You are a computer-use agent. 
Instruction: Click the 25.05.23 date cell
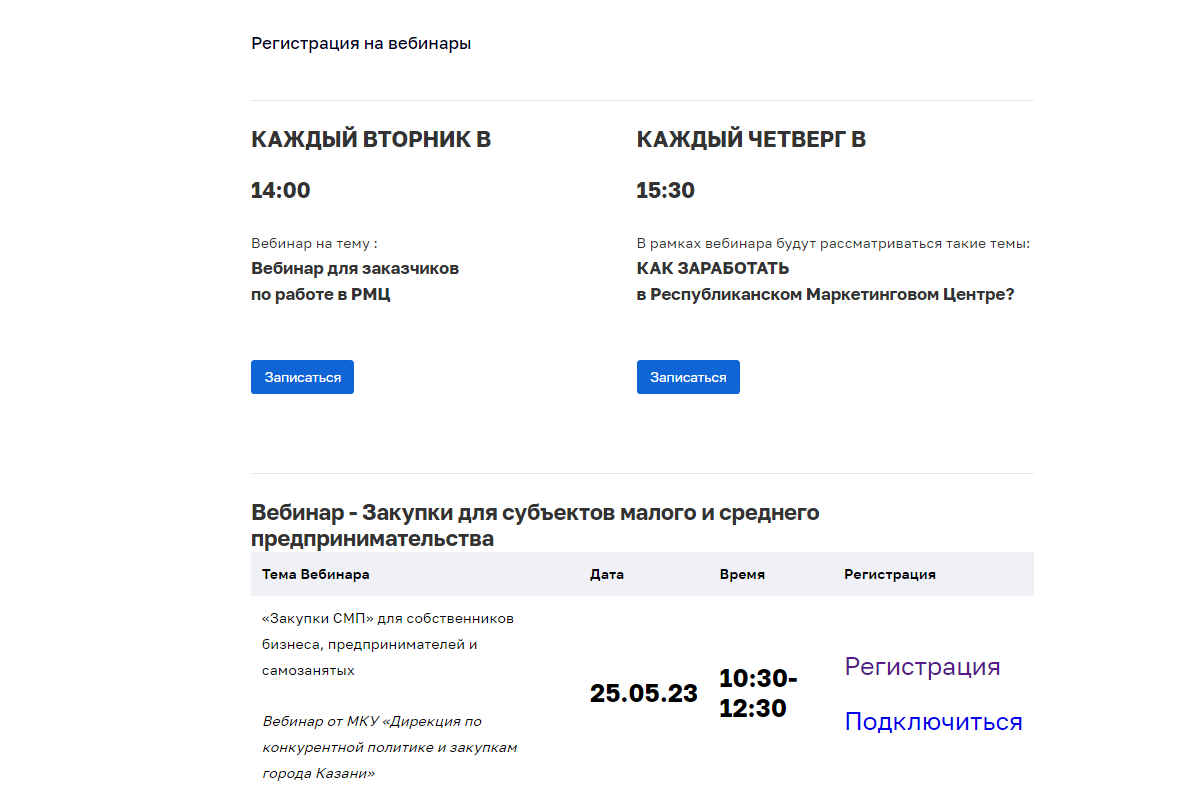644,694
